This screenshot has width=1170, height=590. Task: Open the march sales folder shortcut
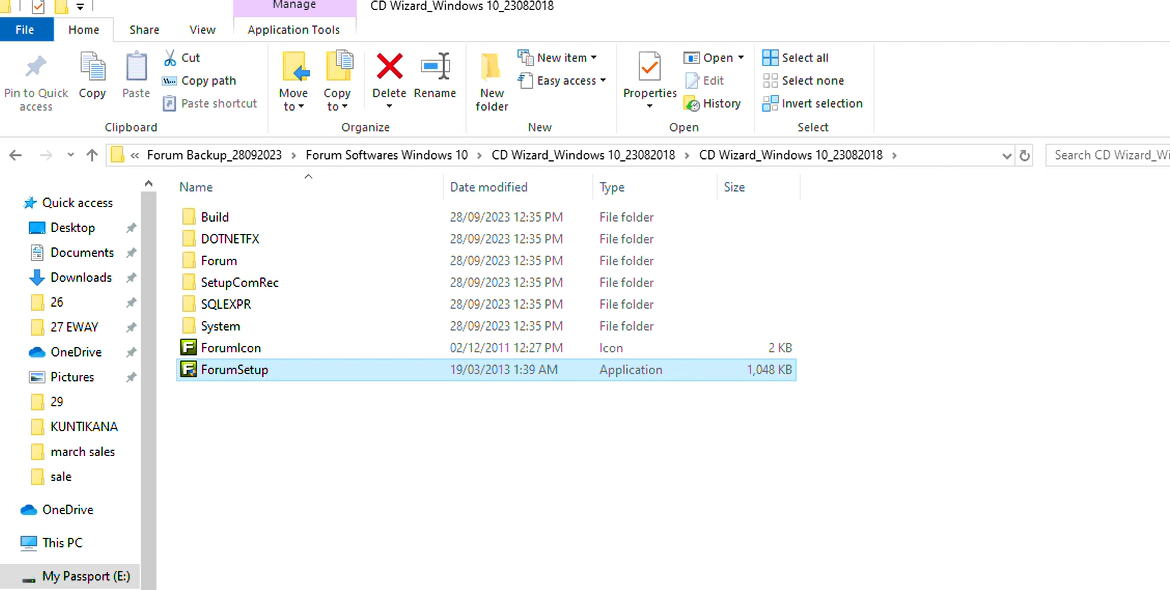(83, 451)
